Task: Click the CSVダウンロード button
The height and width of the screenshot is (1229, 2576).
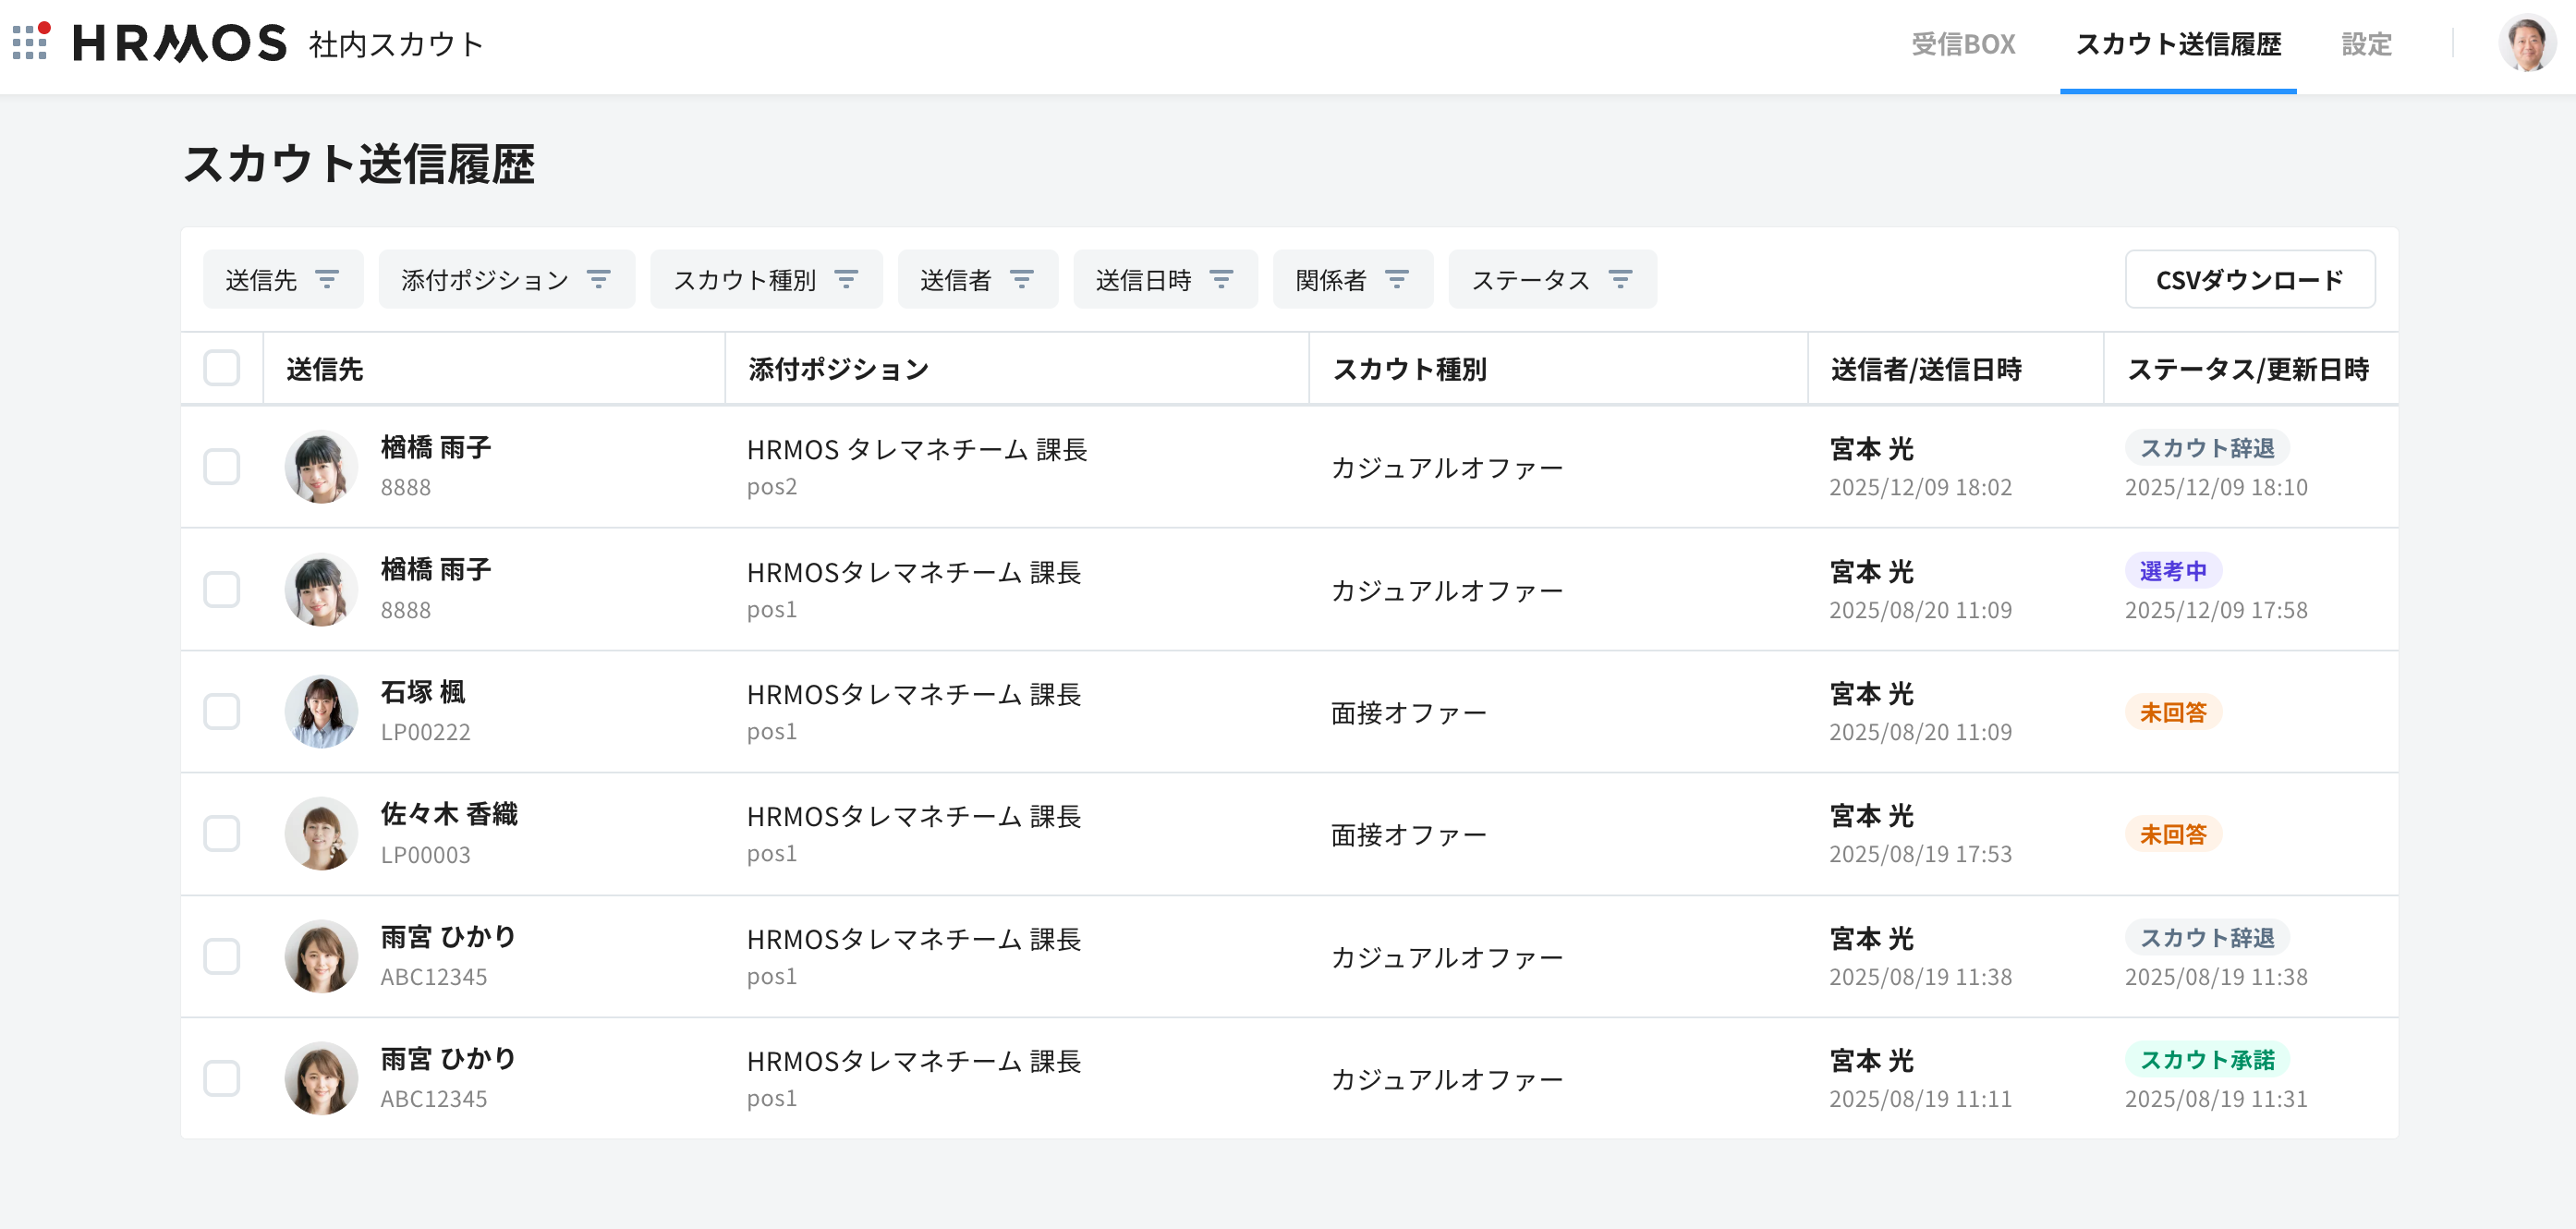Action: pyautogui.click(x=2249, y=279)
